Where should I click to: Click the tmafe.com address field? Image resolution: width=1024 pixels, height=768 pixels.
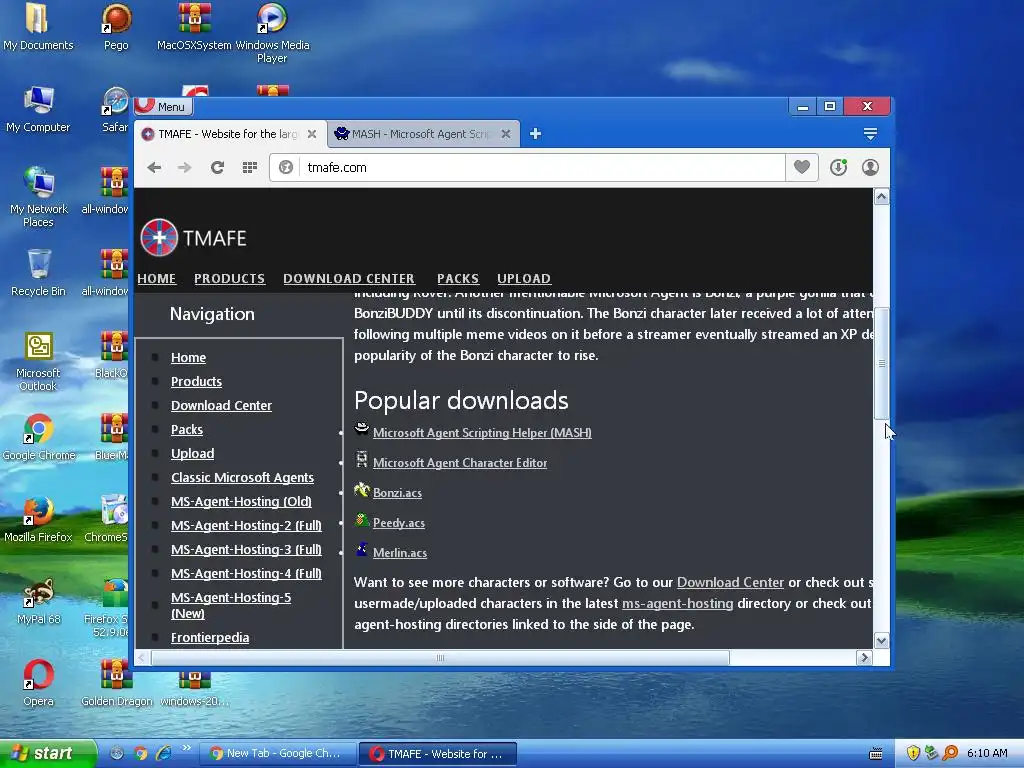tap(542, 168)
